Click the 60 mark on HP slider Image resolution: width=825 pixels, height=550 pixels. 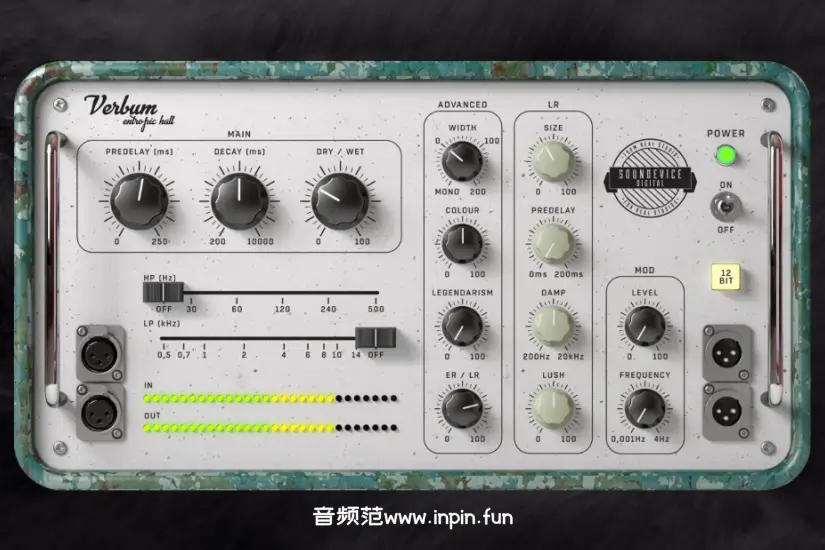click(237, 309)
